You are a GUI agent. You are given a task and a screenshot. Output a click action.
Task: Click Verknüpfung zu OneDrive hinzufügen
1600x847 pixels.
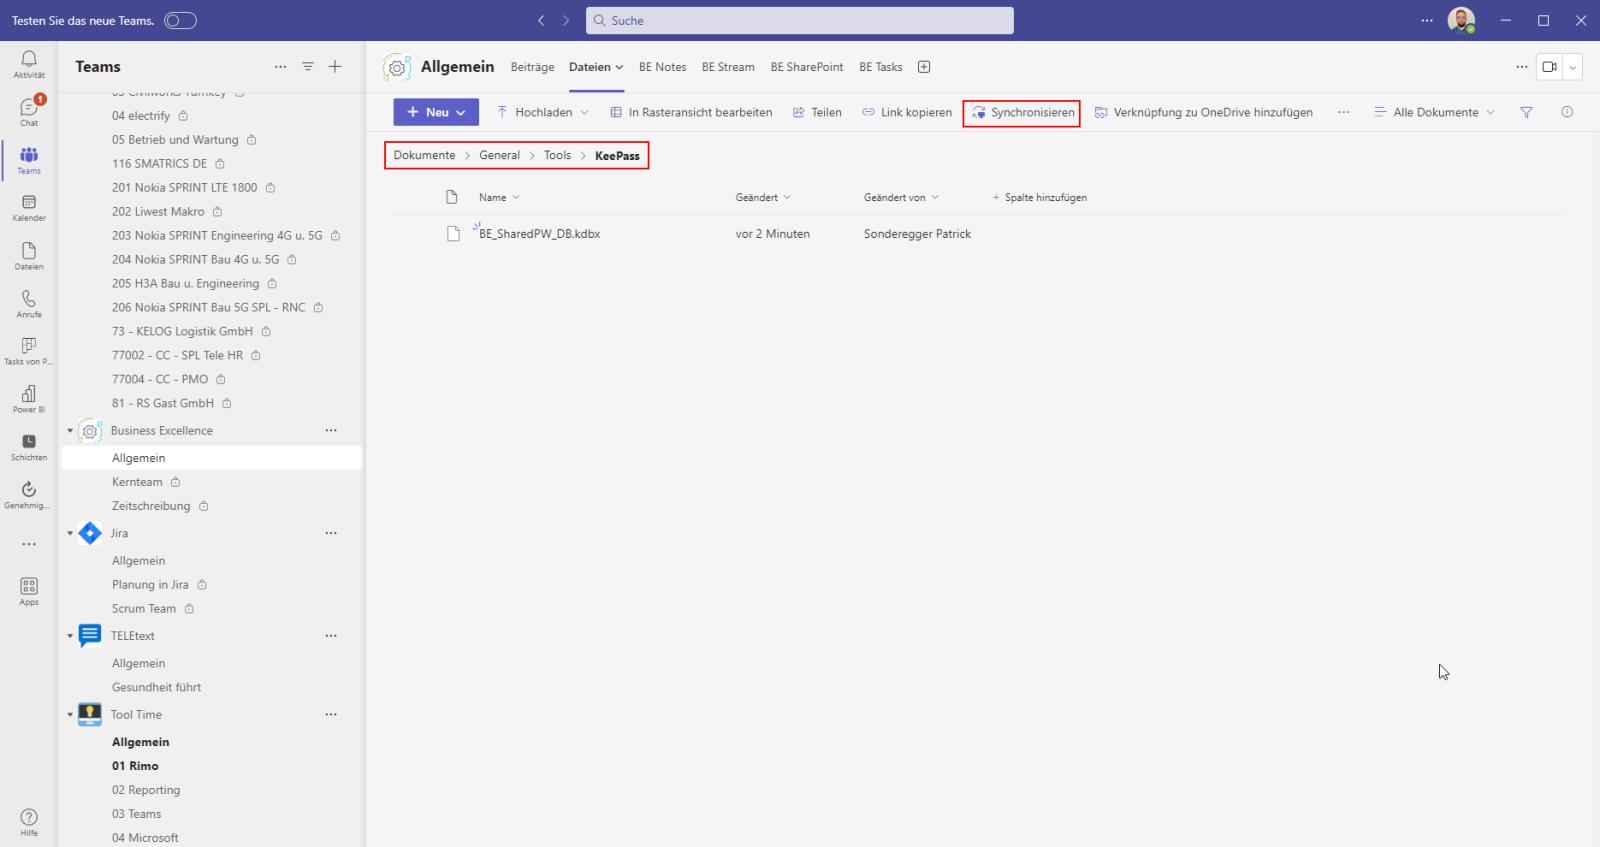pos(1204,112)
